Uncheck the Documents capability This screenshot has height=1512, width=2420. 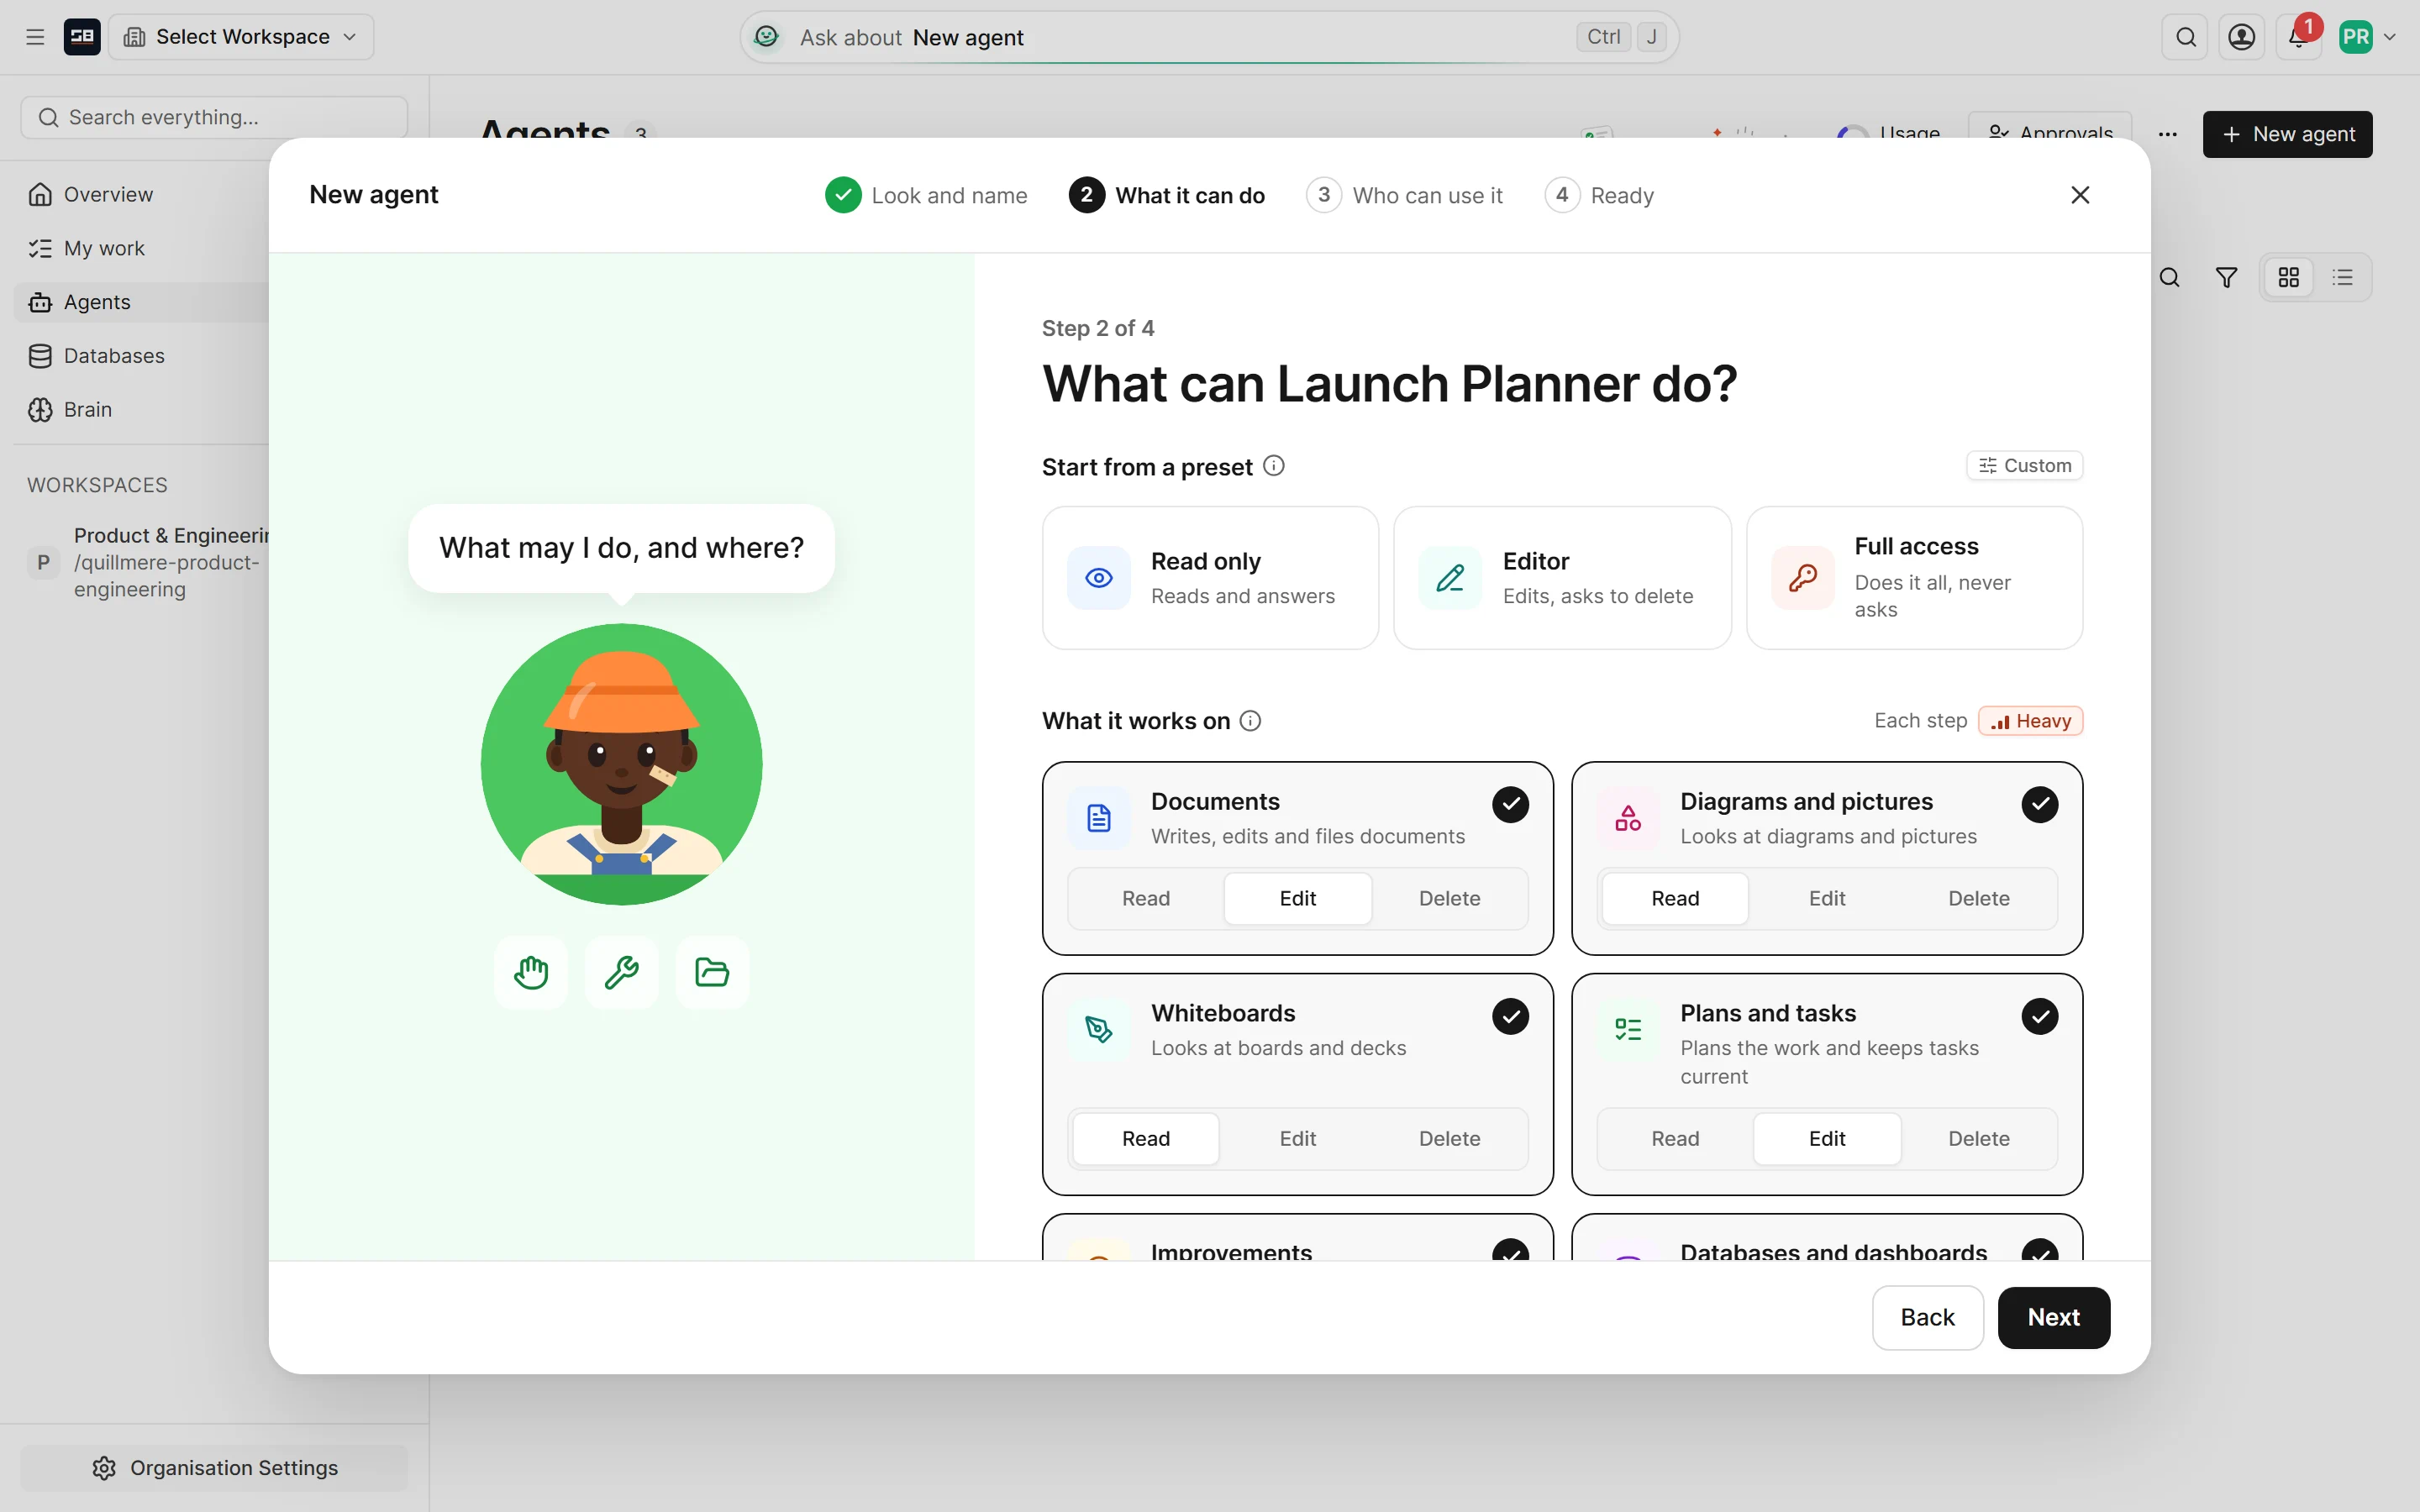(x=1510, y=804)
